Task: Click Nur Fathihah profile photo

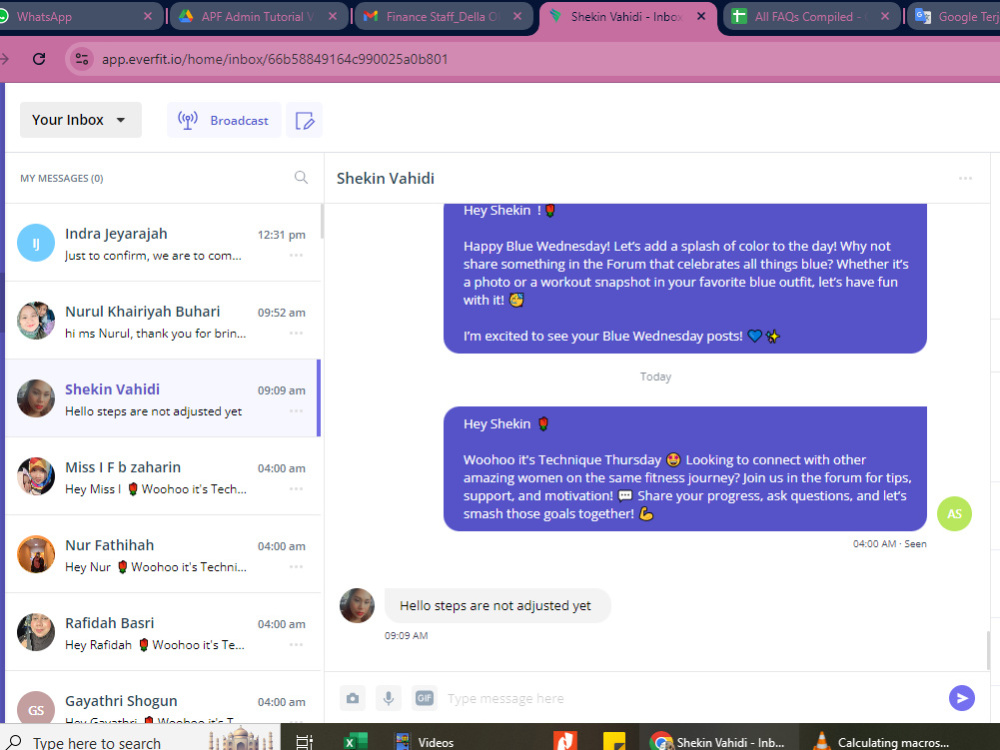Action: click(x=36, y=554)
